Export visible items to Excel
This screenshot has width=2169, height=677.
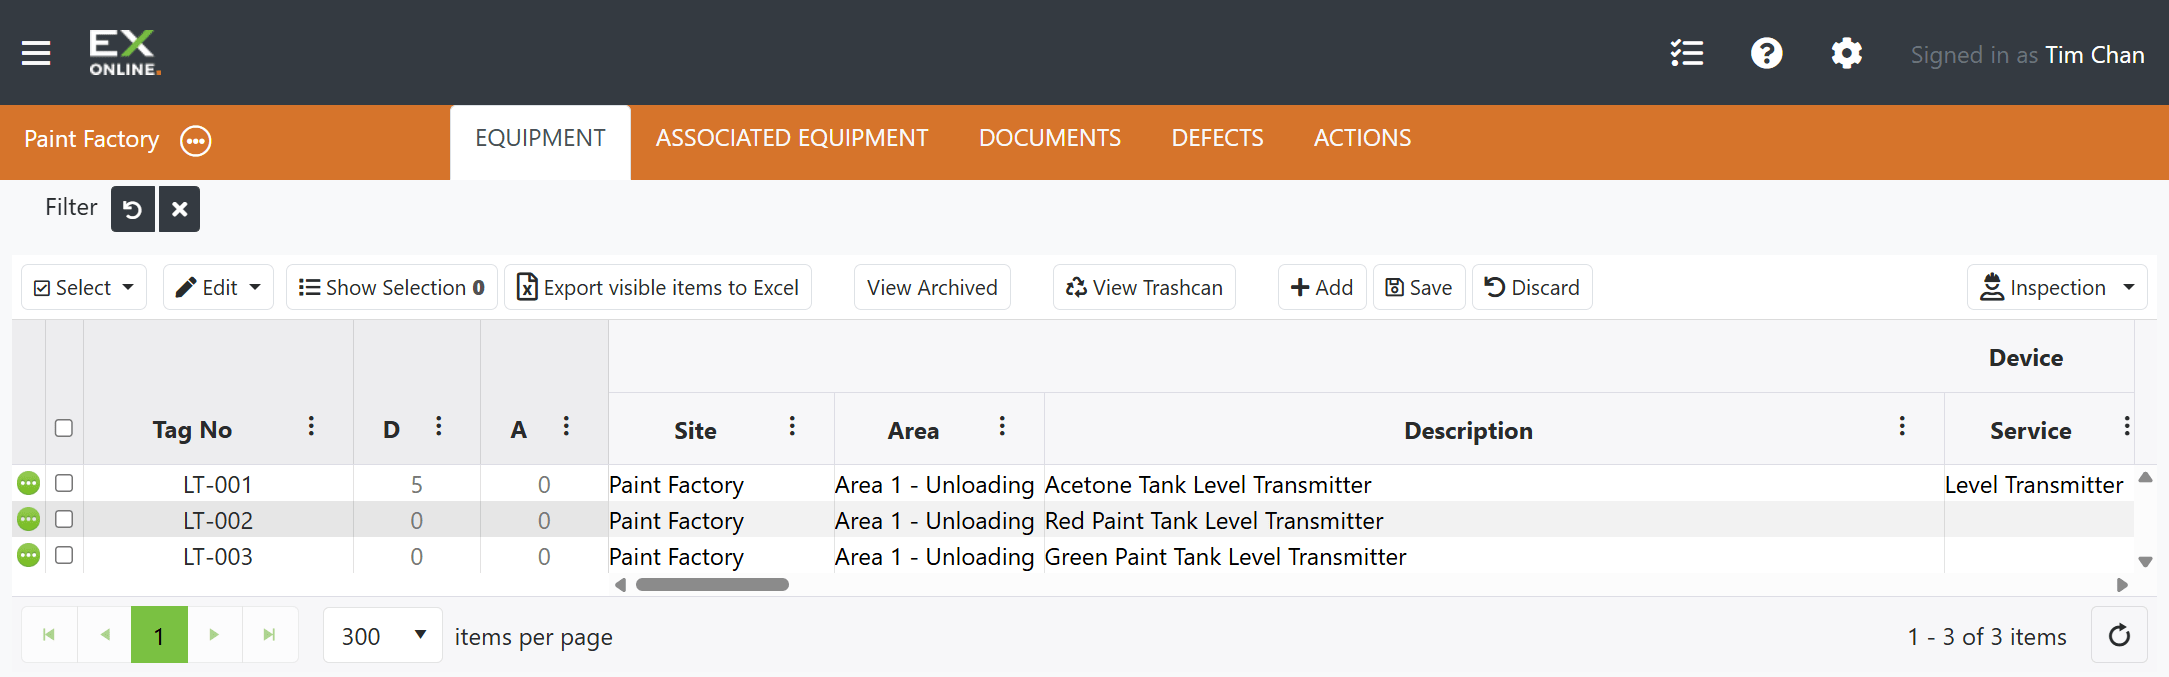tap(658, 288)
